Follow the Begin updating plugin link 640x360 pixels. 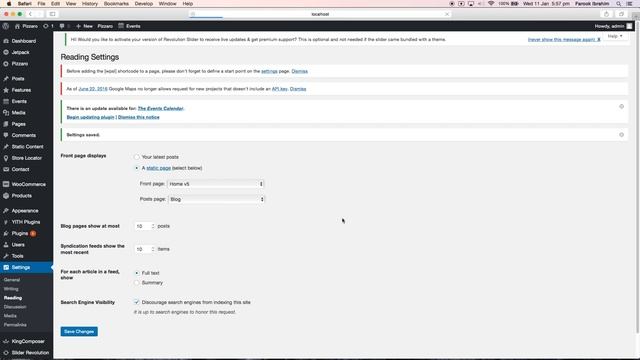[91, 117]
